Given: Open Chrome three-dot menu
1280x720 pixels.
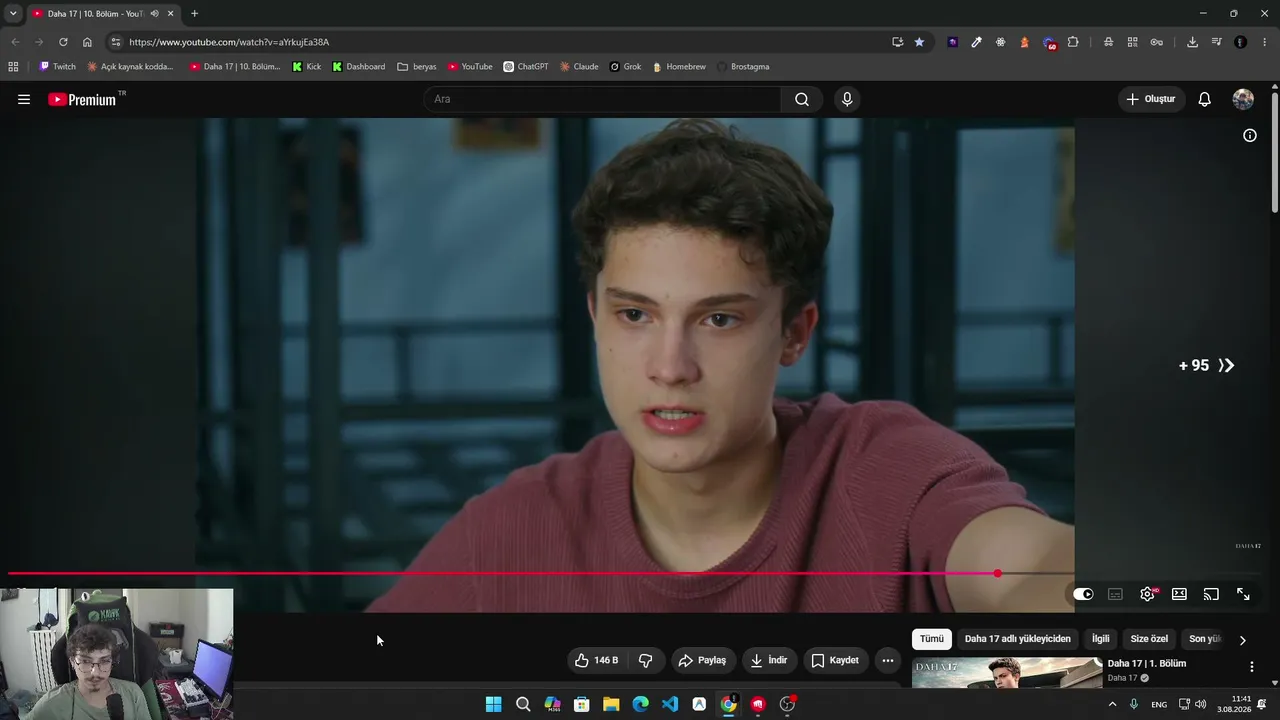Looking at the screenshot, I should pos(1265,42).
